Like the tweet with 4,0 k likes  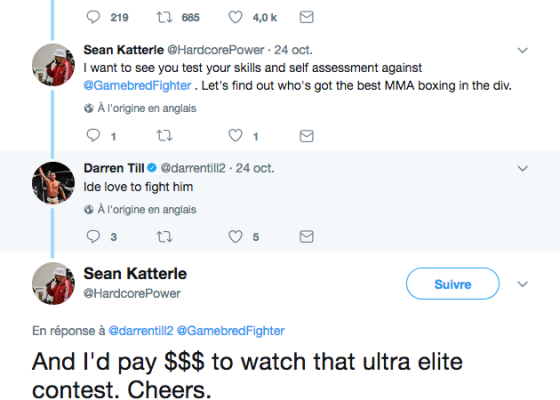click(235, 17)
